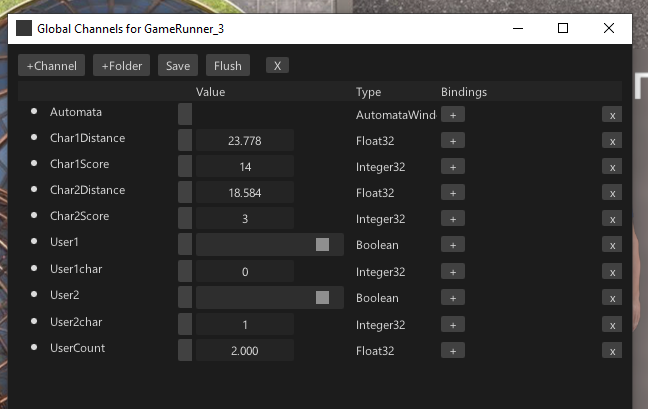Click the AutomataWind type label
Screen dimensions: 648x409
pos(395,115)
